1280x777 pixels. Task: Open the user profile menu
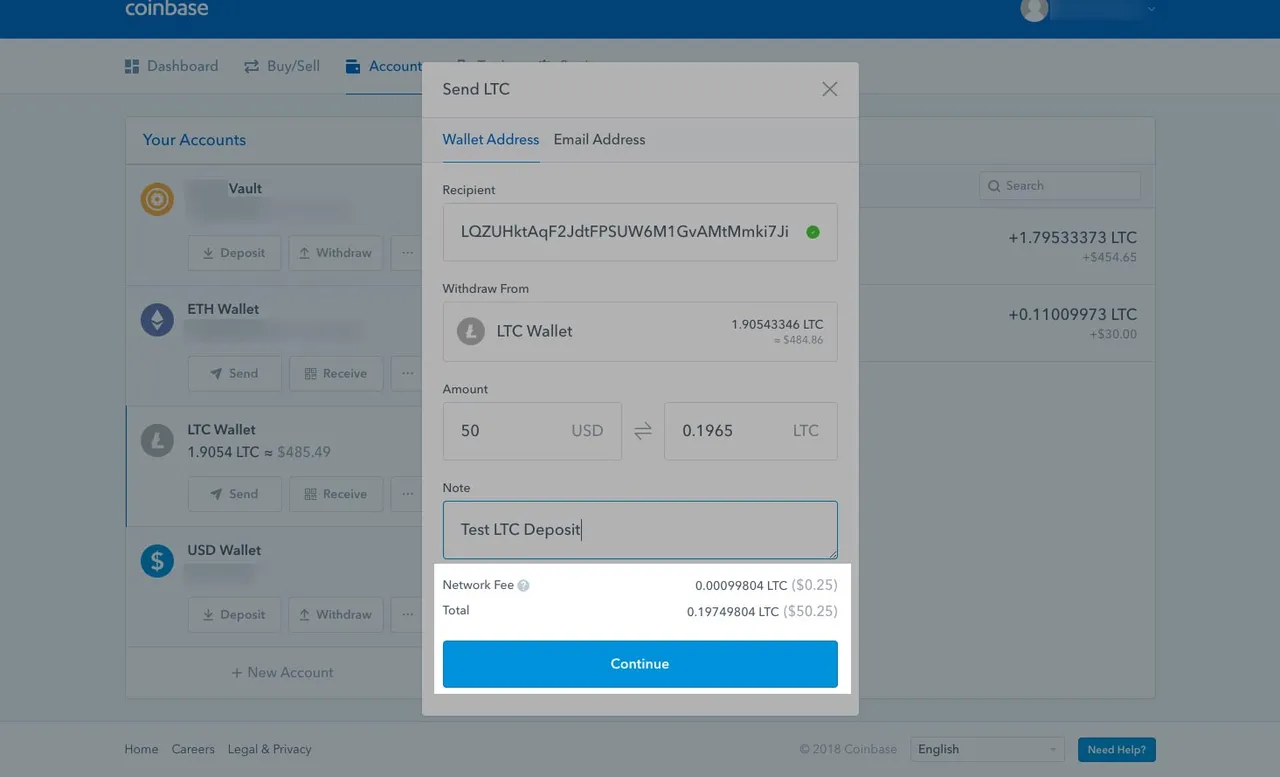[1088, 9]
